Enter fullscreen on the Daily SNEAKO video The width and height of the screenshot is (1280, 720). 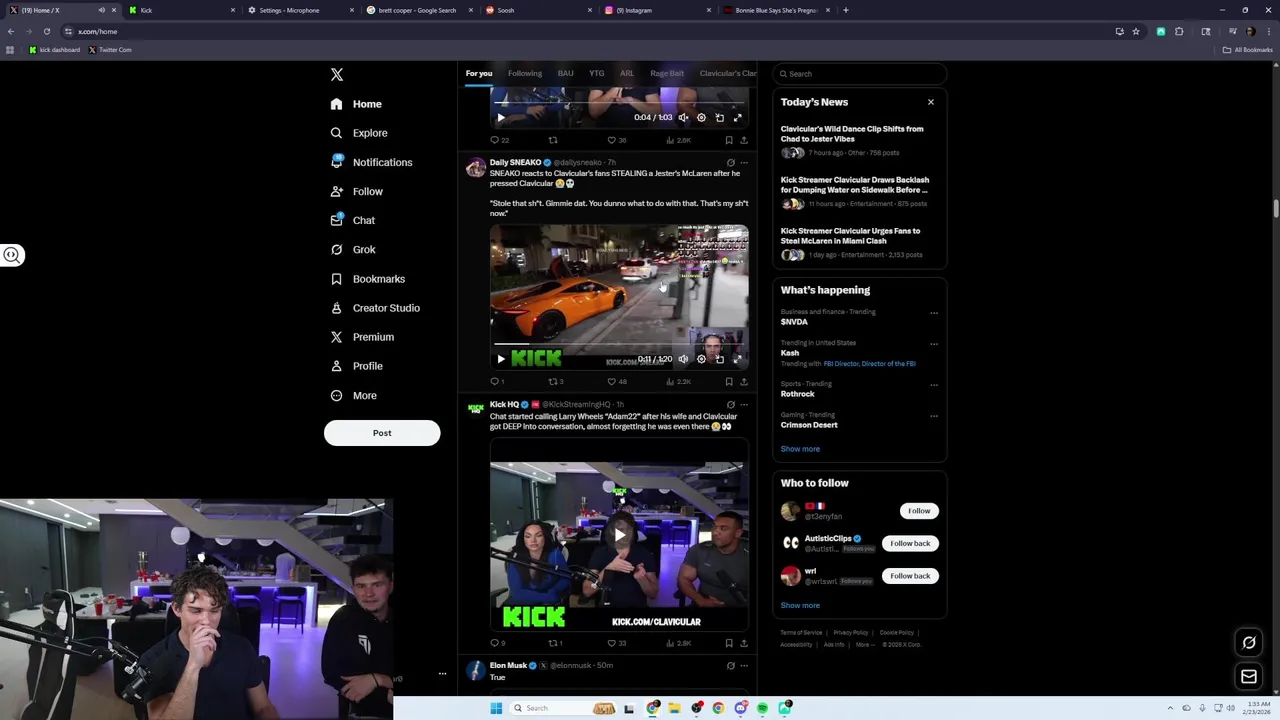pyautogui.click(x=738, y=359)
